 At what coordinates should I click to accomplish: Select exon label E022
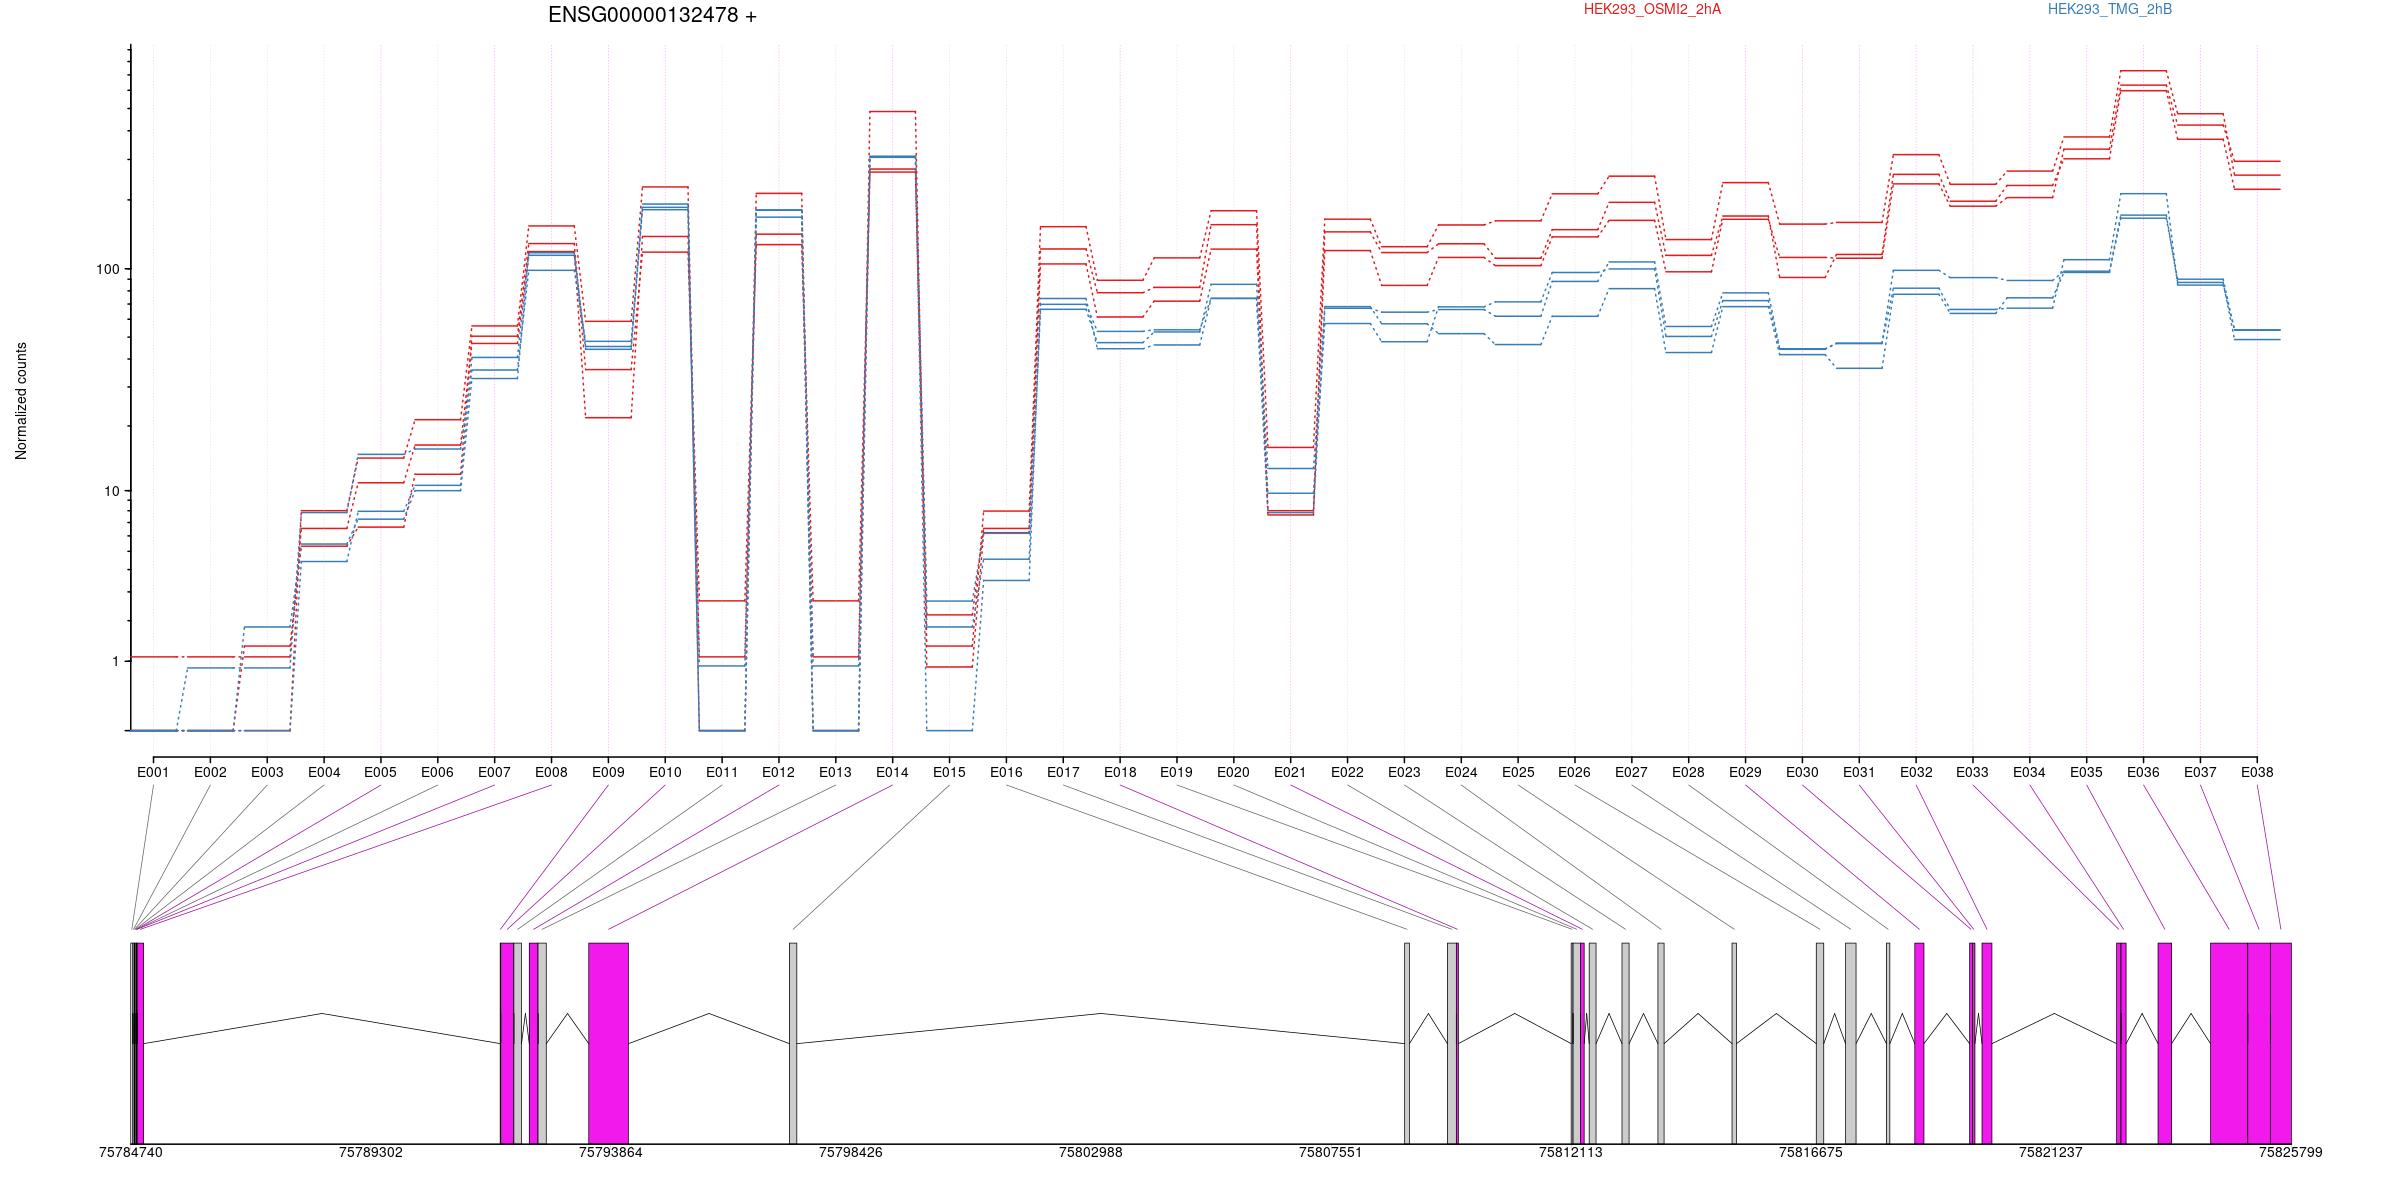tap(1347, 773)
